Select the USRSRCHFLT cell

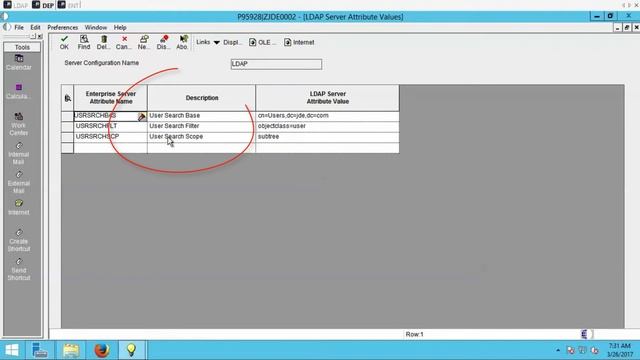[111, 126]
